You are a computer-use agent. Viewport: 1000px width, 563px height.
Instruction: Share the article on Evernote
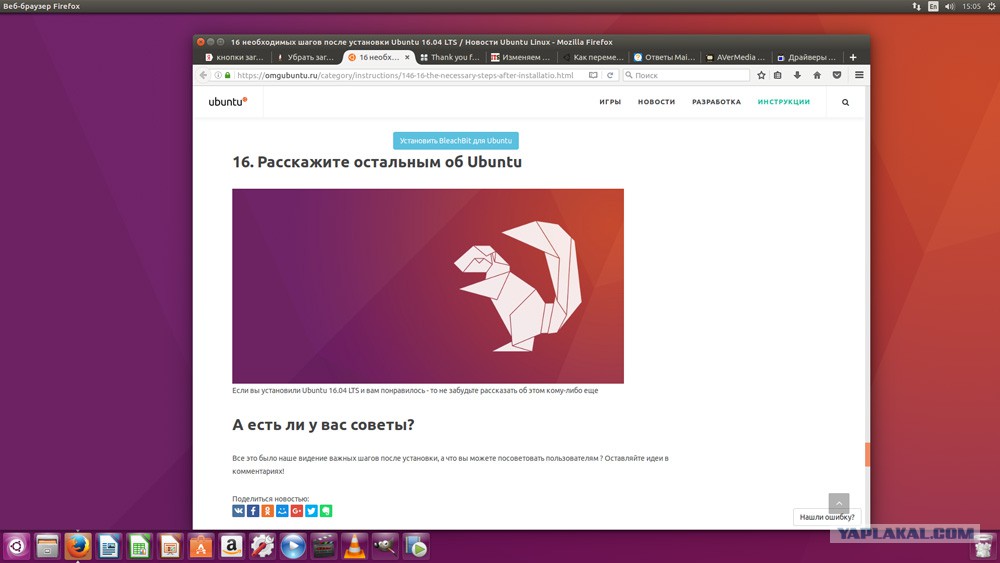click(x=326, y=511)
